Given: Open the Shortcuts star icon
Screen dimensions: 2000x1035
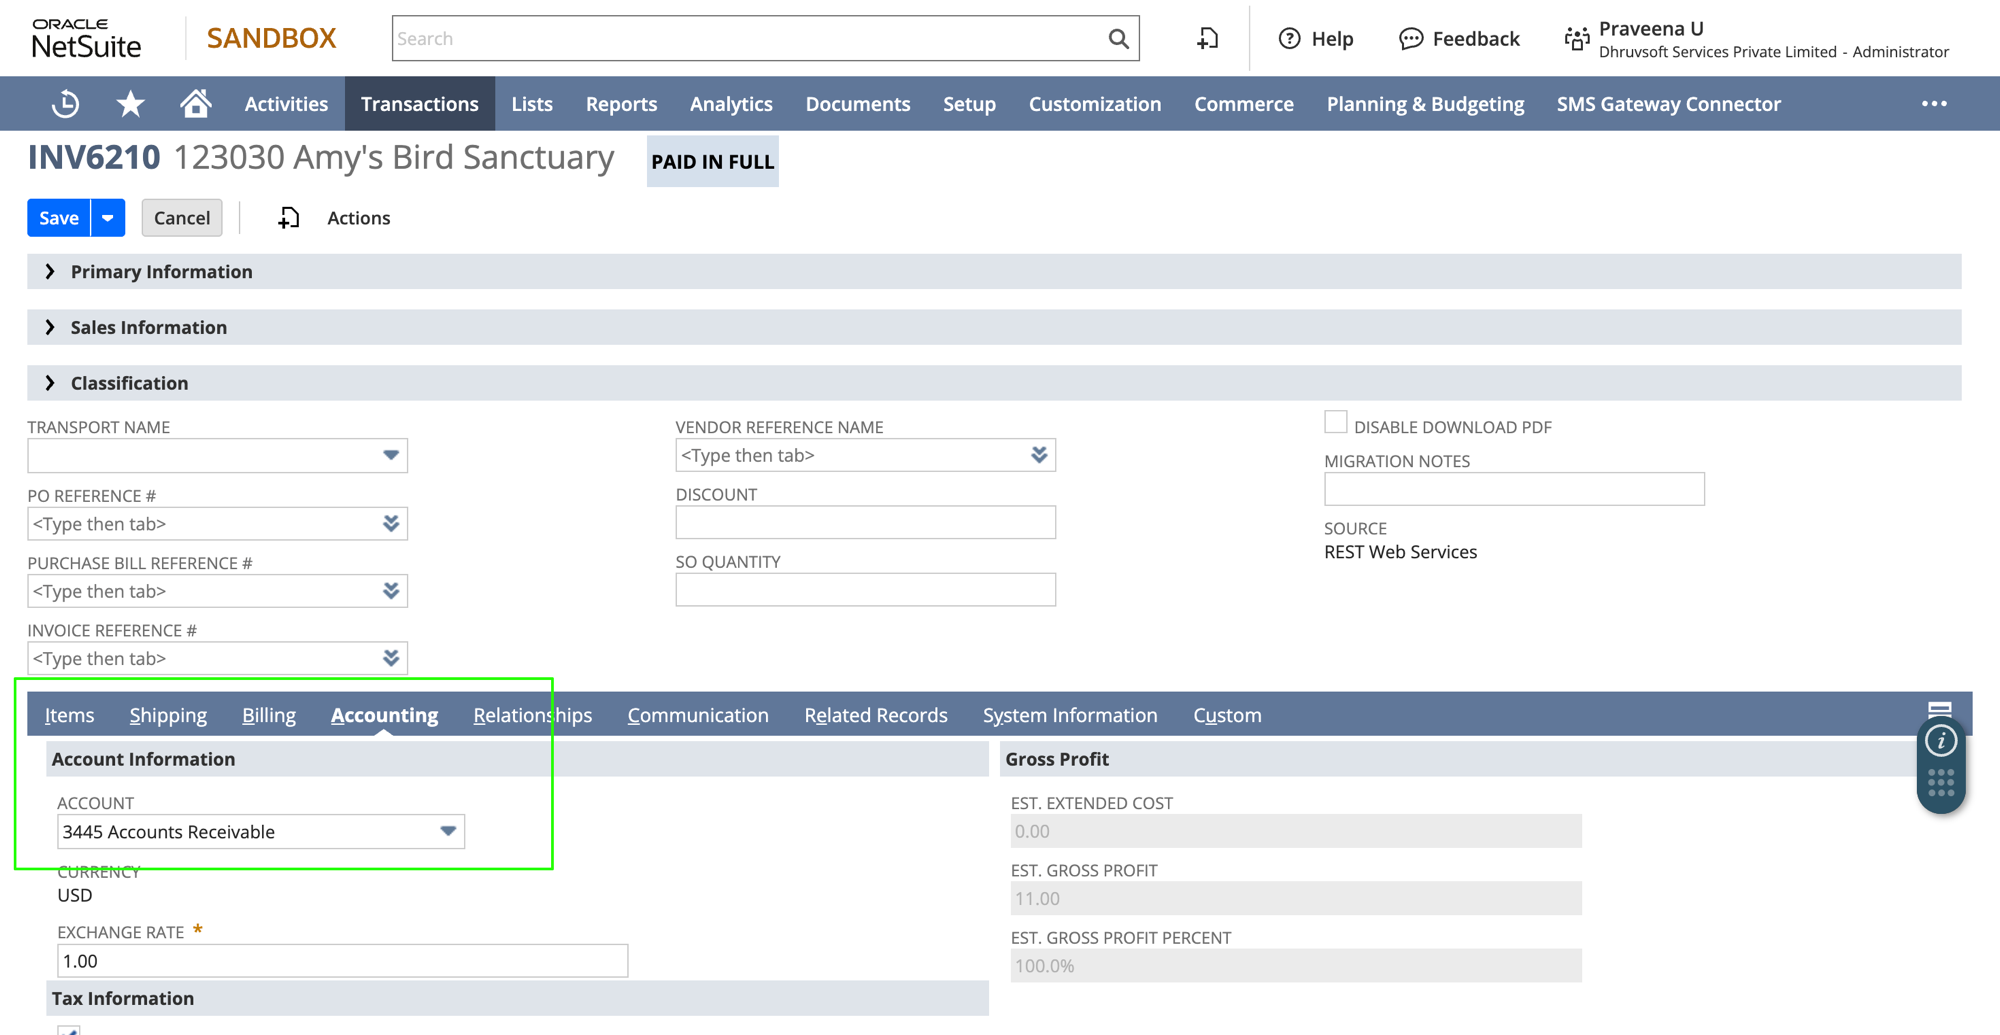Looking at the screenshot, I should pos(130,103).
